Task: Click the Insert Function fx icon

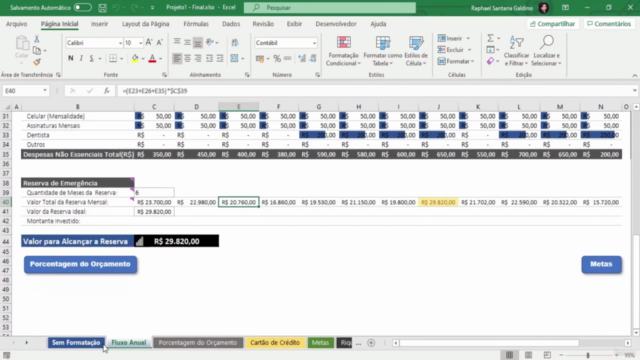Action: [x=107, y=91]
